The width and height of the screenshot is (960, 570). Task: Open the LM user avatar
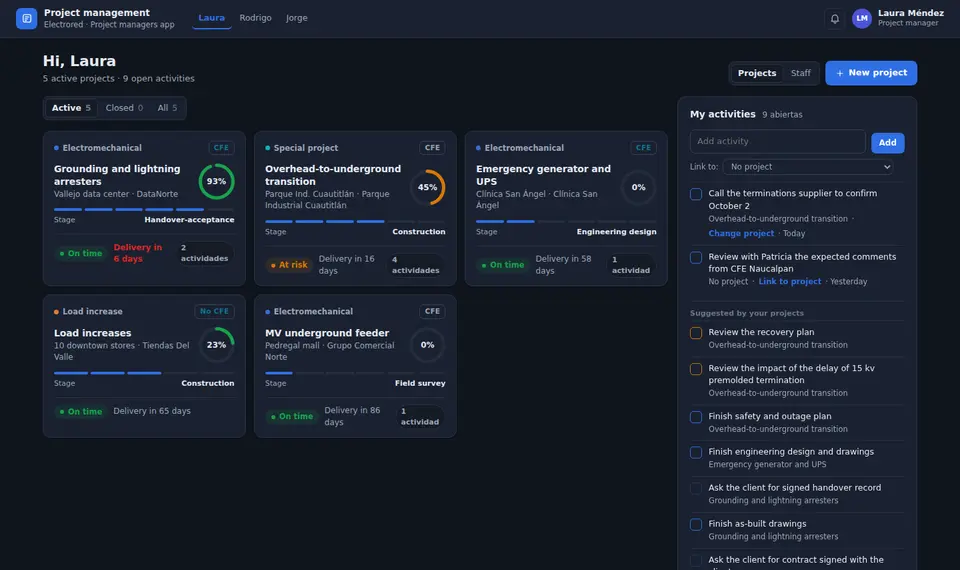(x=861, y=18)
